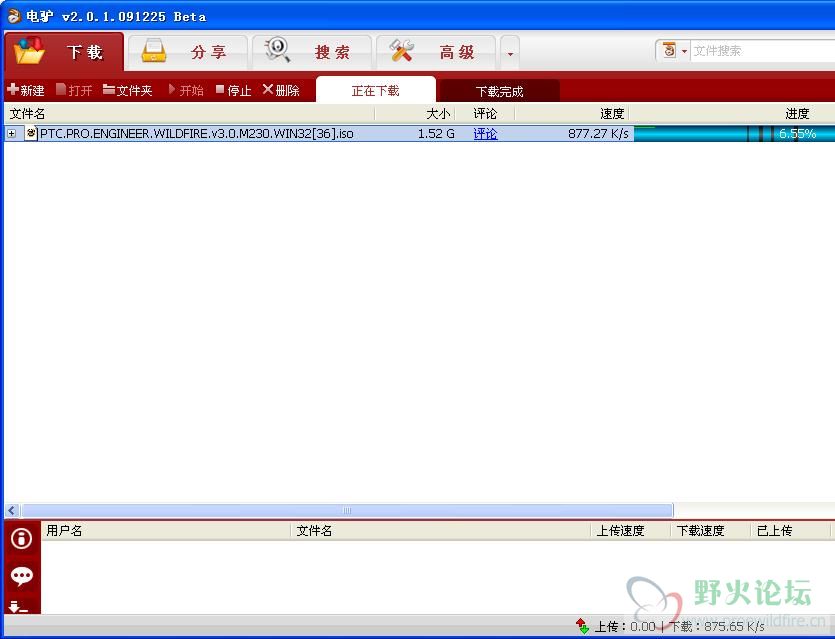Click 上传速度 column header
Viewport: 835px width, 639px height.
point(631,530)
